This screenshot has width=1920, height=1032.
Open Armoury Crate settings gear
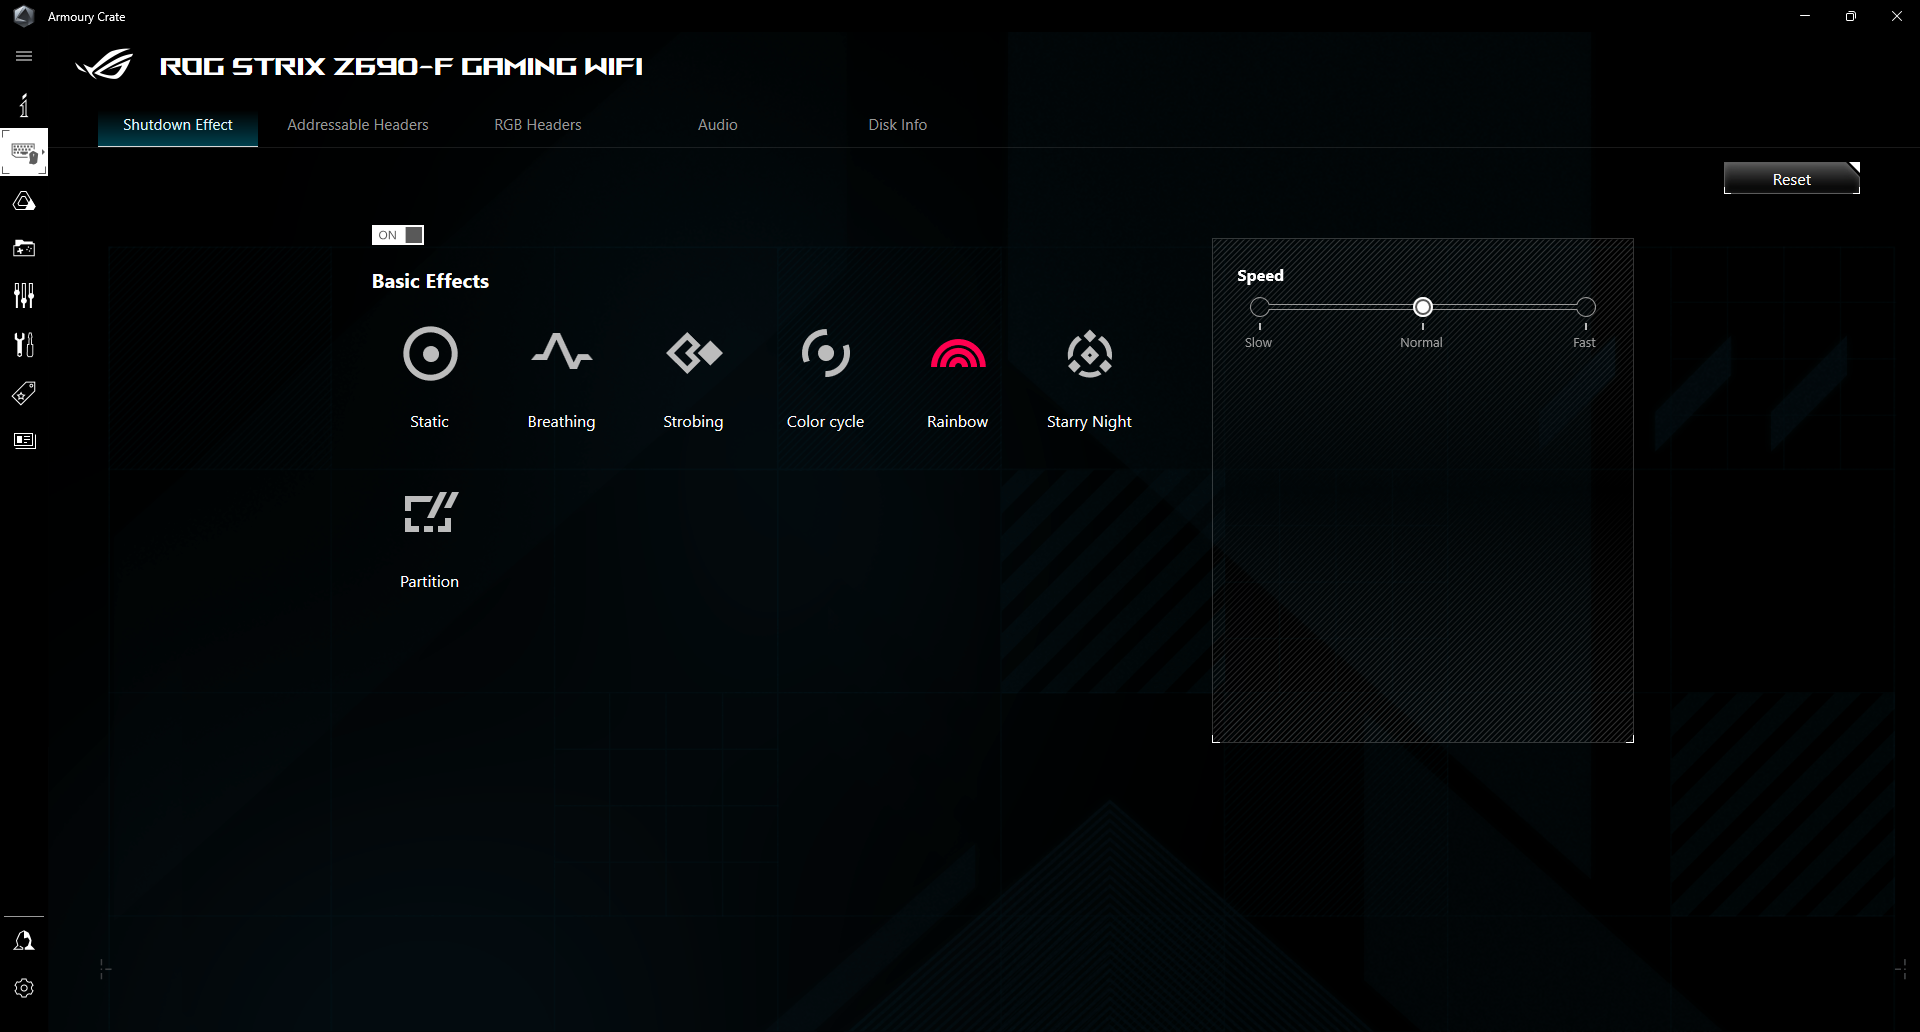point(24,988)
